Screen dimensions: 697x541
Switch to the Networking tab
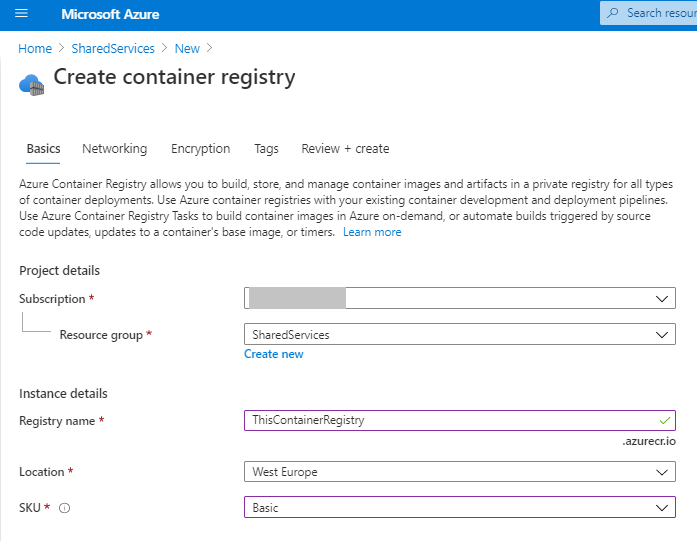point(115,148)
